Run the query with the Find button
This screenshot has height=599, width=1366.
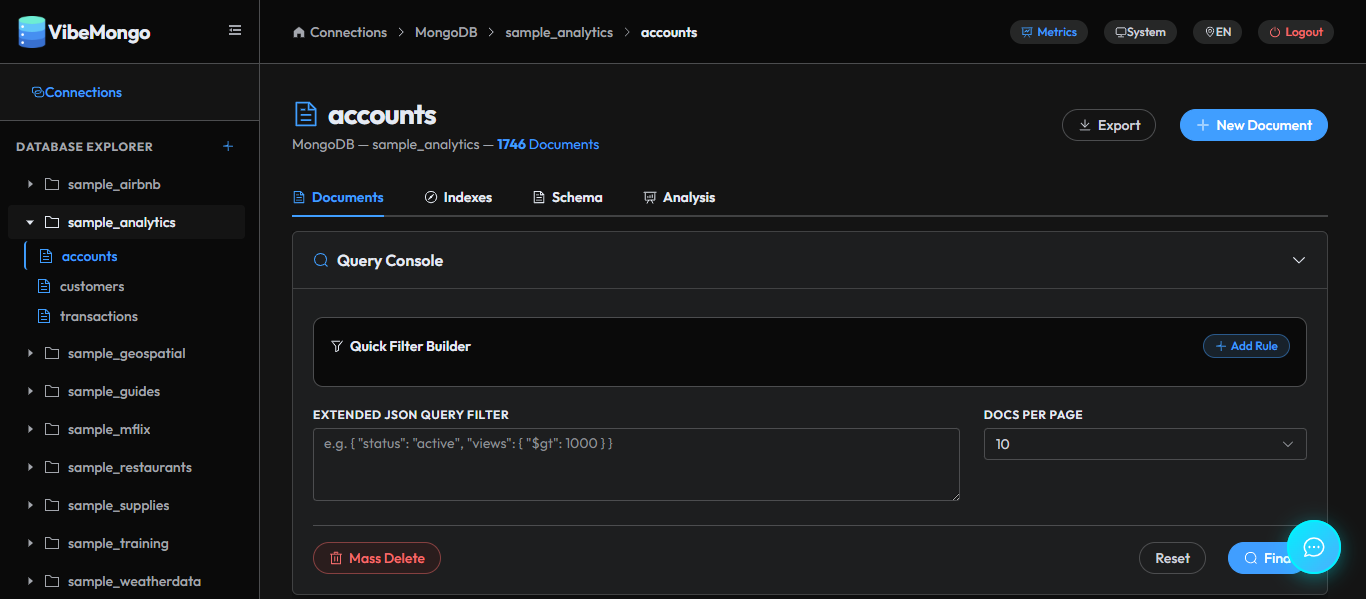[x=1267, y=558]
